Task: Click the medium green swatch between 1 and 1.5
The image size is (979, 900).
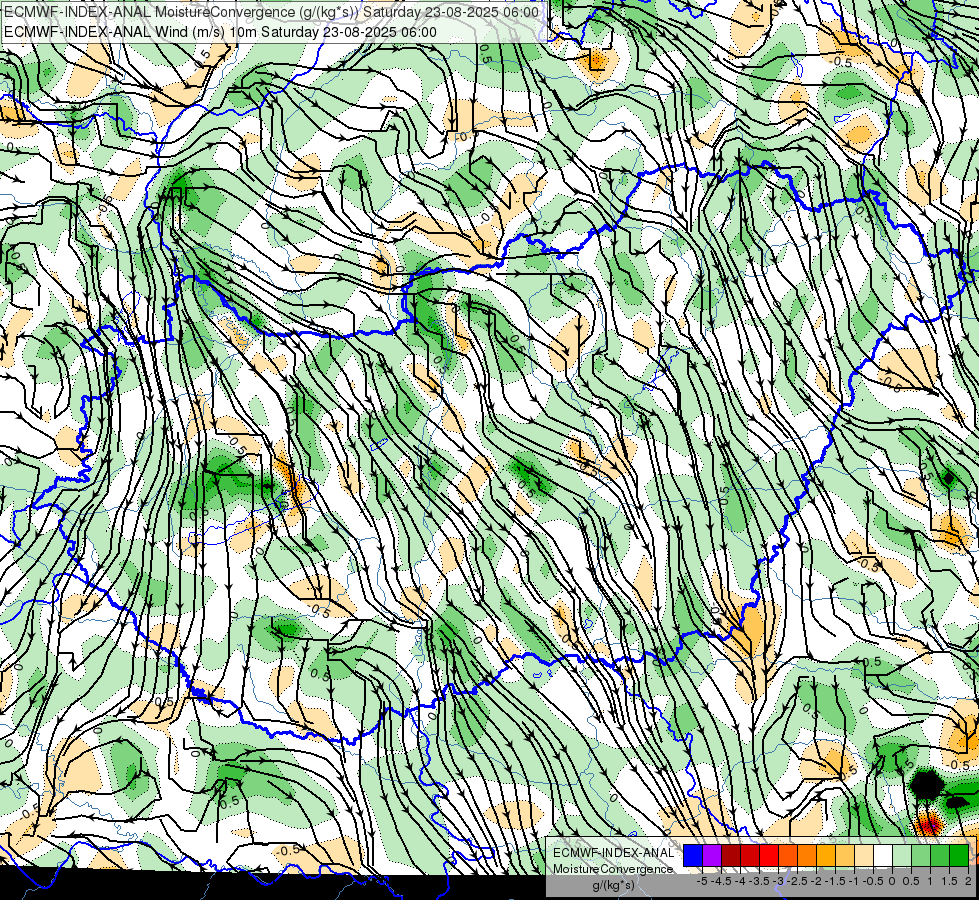Action: point(940,856)
